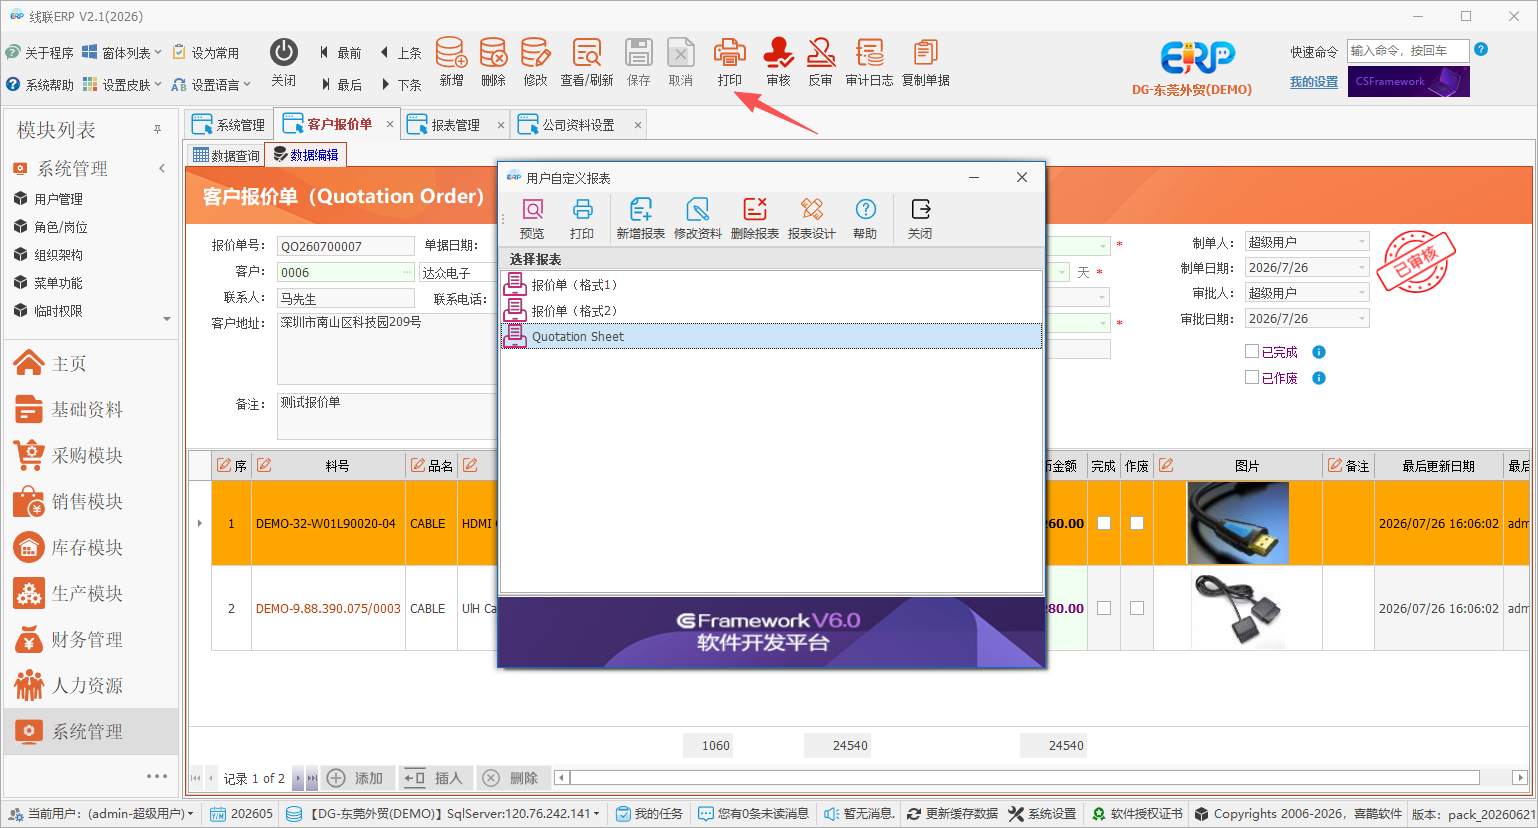Viewport: 1538px width, 828px height.
Task: Click the 快速命令 command input box
Action: click(1408, 50)
